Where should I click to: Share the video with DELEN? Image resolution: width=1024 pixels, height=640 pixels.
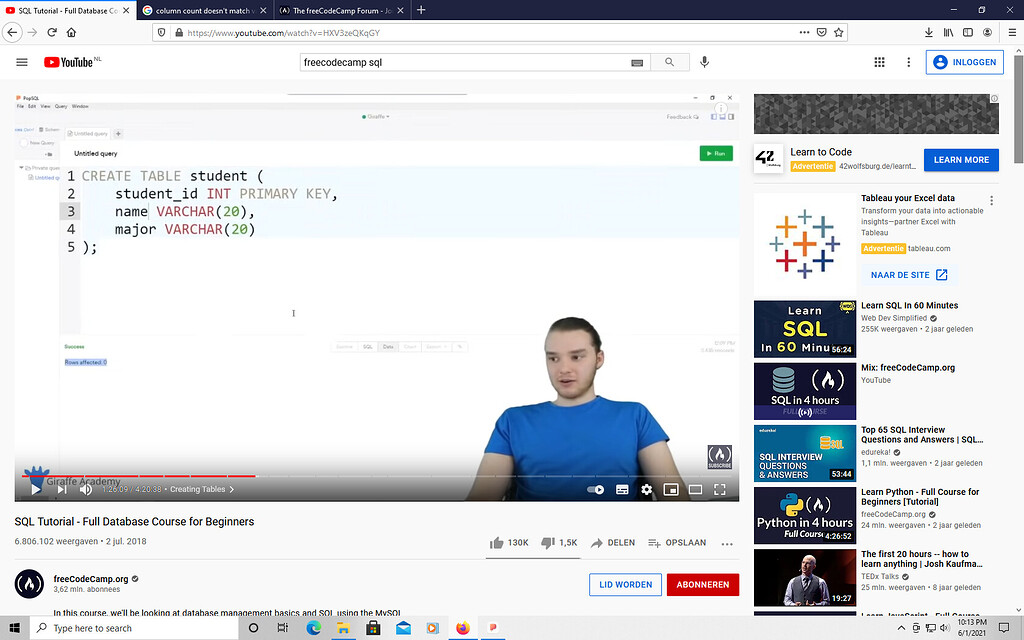[613, 543]
